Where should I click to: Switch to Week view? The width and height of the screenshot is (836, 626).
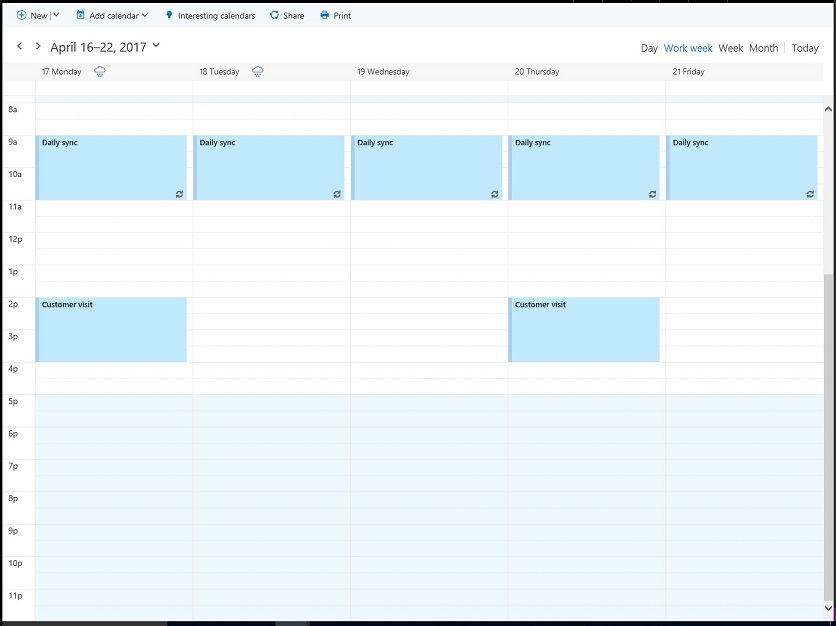(731, 48)
